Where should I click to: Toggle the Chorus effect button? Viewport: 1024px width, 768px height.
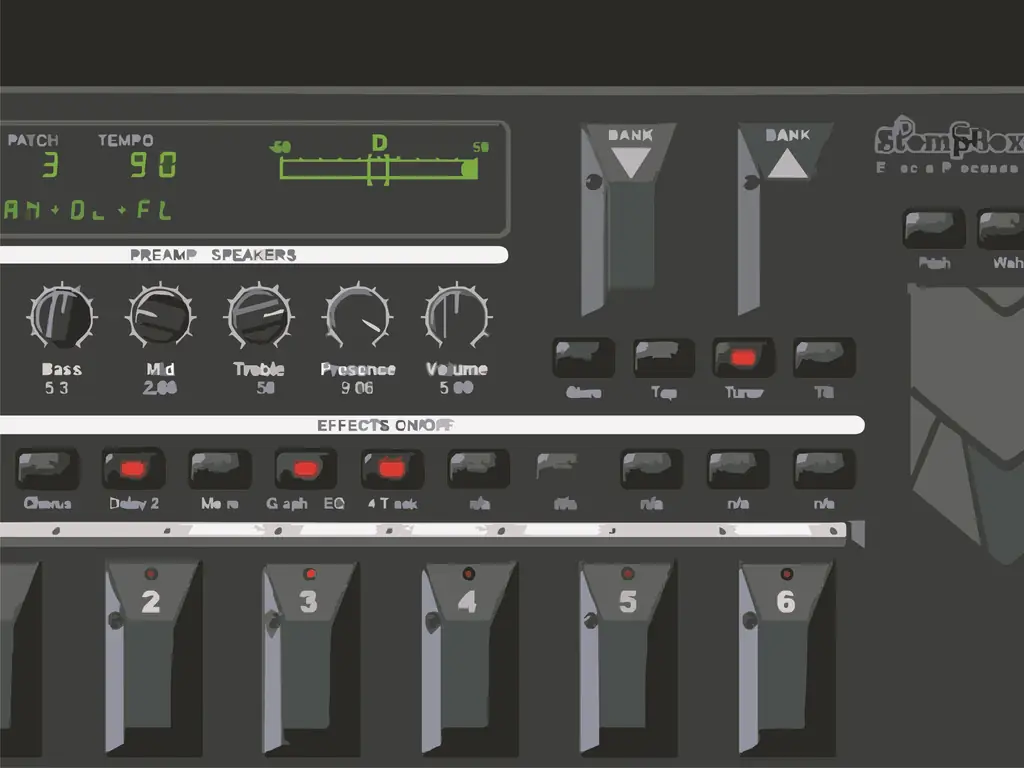point(47,468)
